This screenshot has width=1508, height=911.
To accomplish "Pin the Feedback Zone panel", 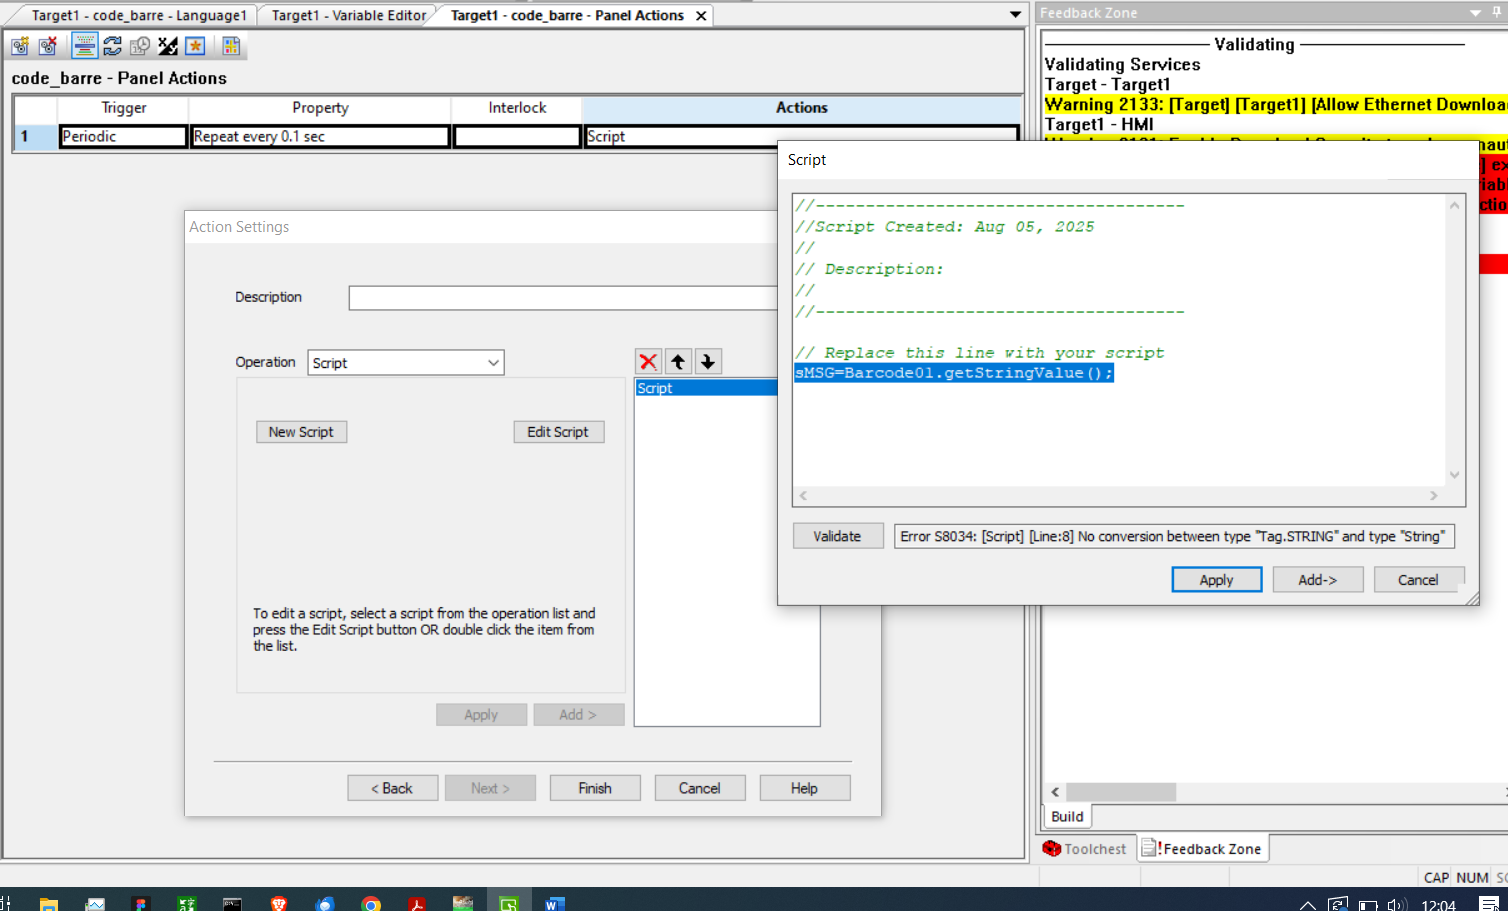I will (x=1497, y=13).
